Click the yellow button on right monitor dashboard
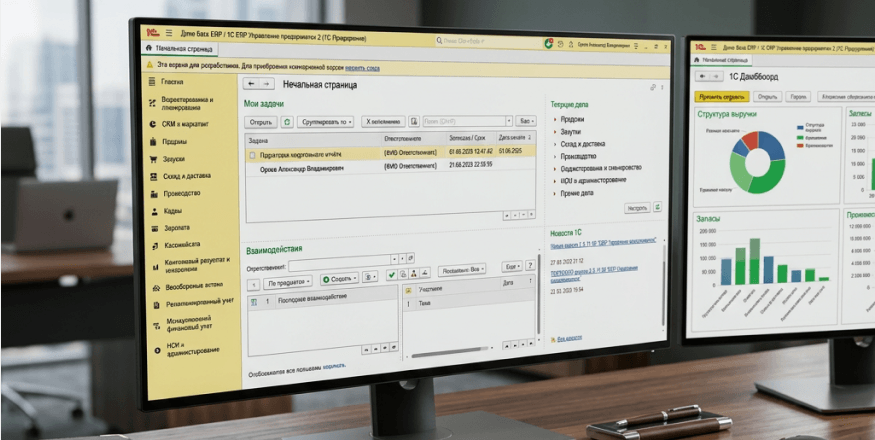The height and width of the screenshot is (440, 875). click(x=722, y=96)
